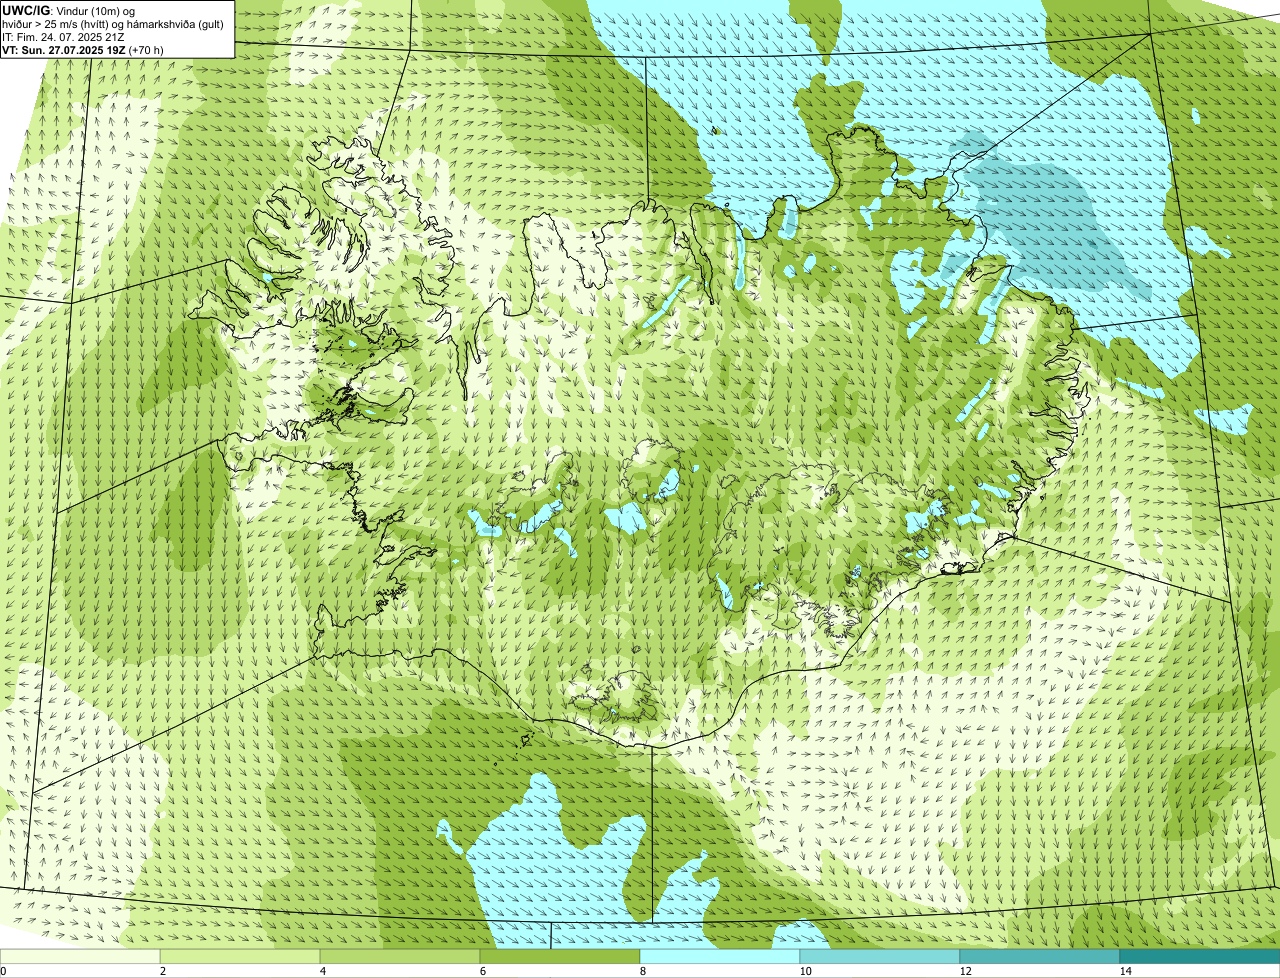Click the light cyan 8–10 m/s legend swatch

tap(720, 956)
